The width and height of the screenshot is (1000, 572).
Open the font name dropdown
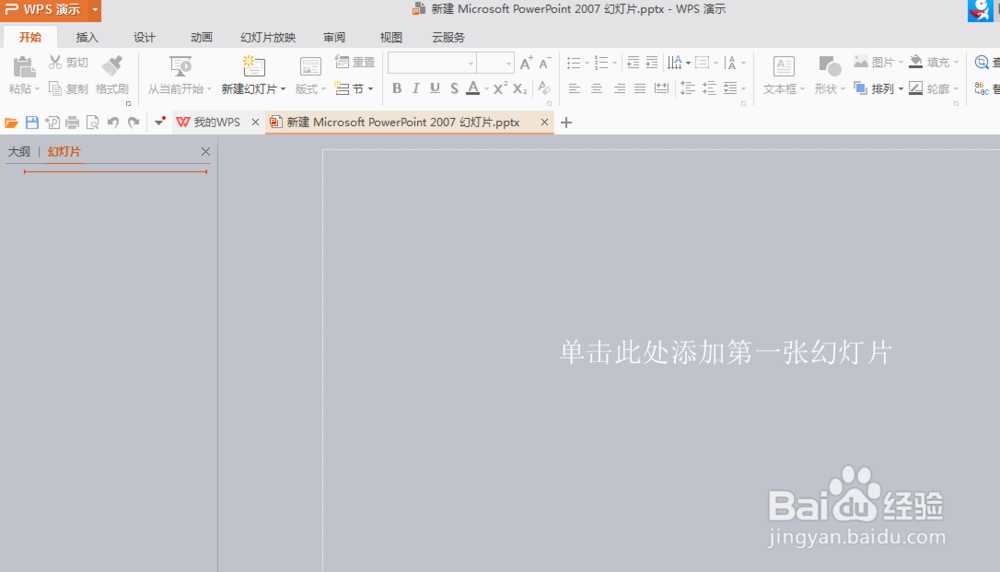[x=471, y=63]
